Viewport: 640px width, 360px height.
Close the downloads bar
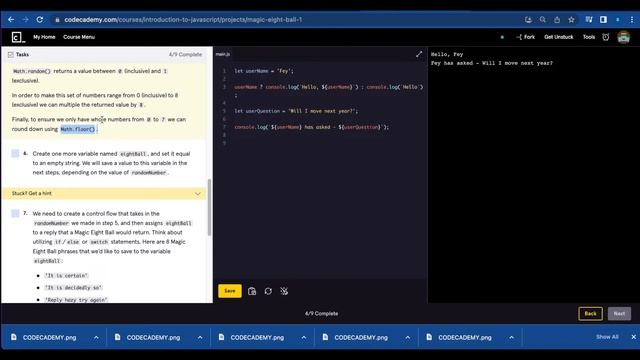633,337
